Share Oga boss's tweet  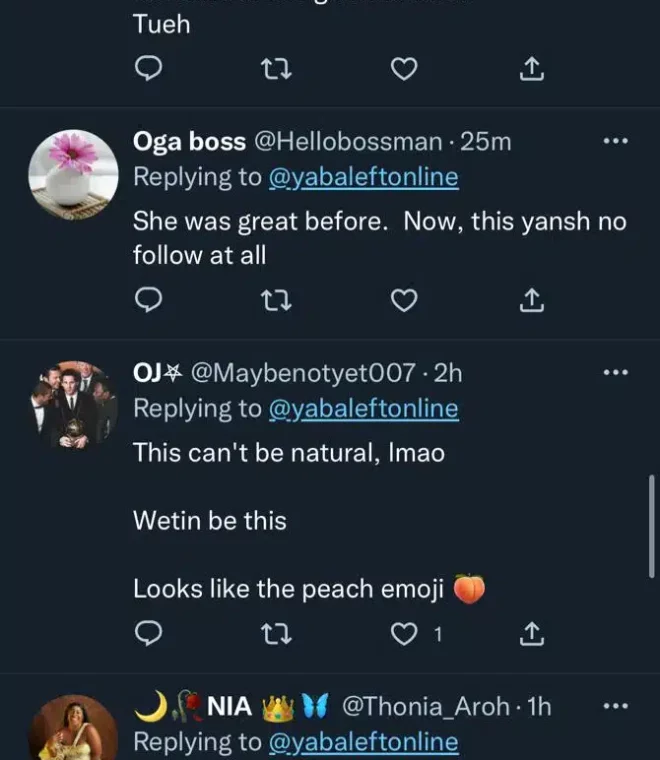533,299
